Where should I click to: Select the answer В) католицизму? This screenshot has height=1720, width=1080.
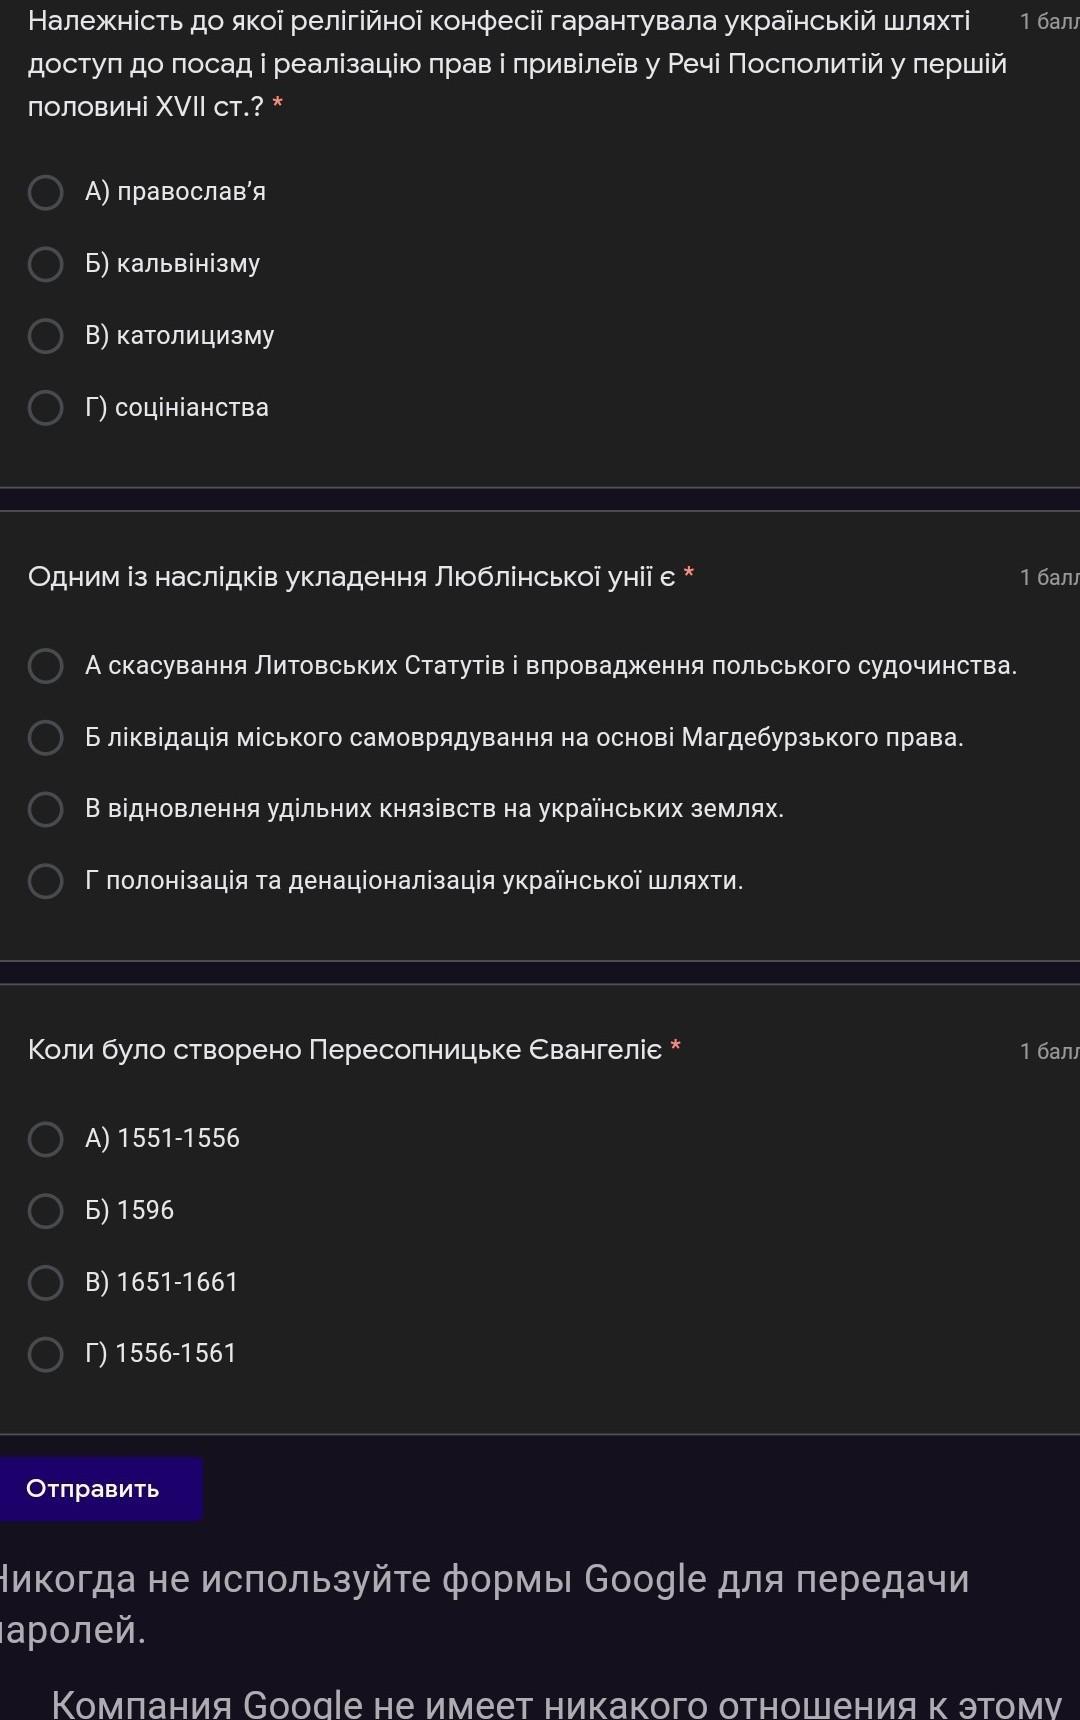tap(45, 336)
